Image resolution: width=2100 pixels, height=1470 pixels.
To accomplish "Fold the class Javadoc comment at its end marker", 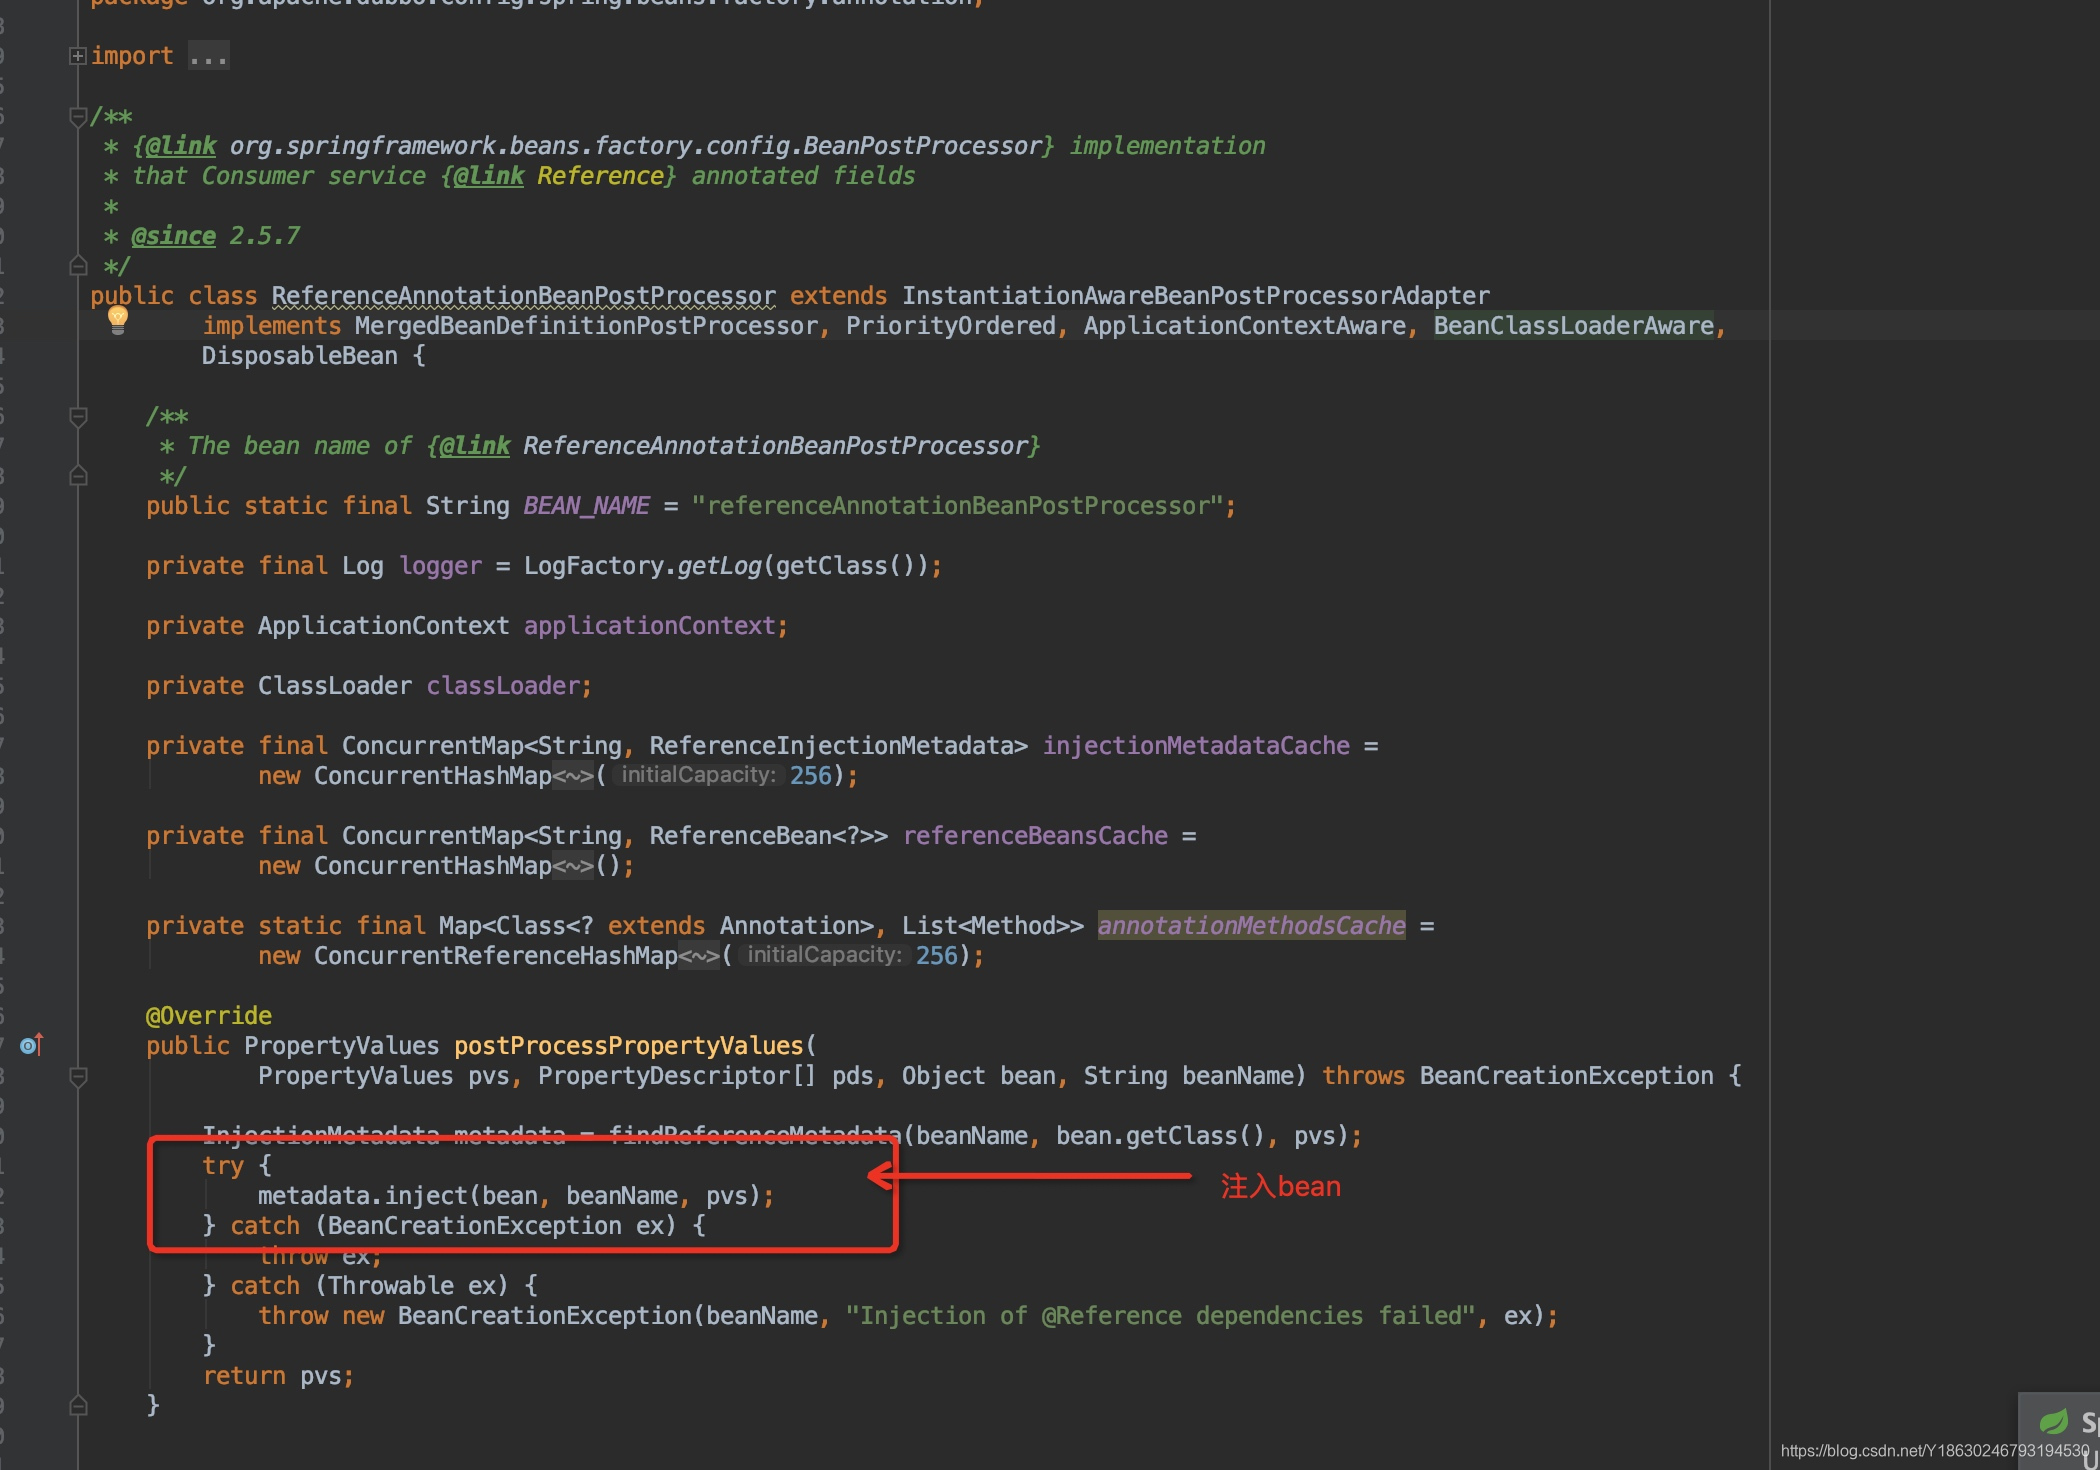I will pos(78,266).
